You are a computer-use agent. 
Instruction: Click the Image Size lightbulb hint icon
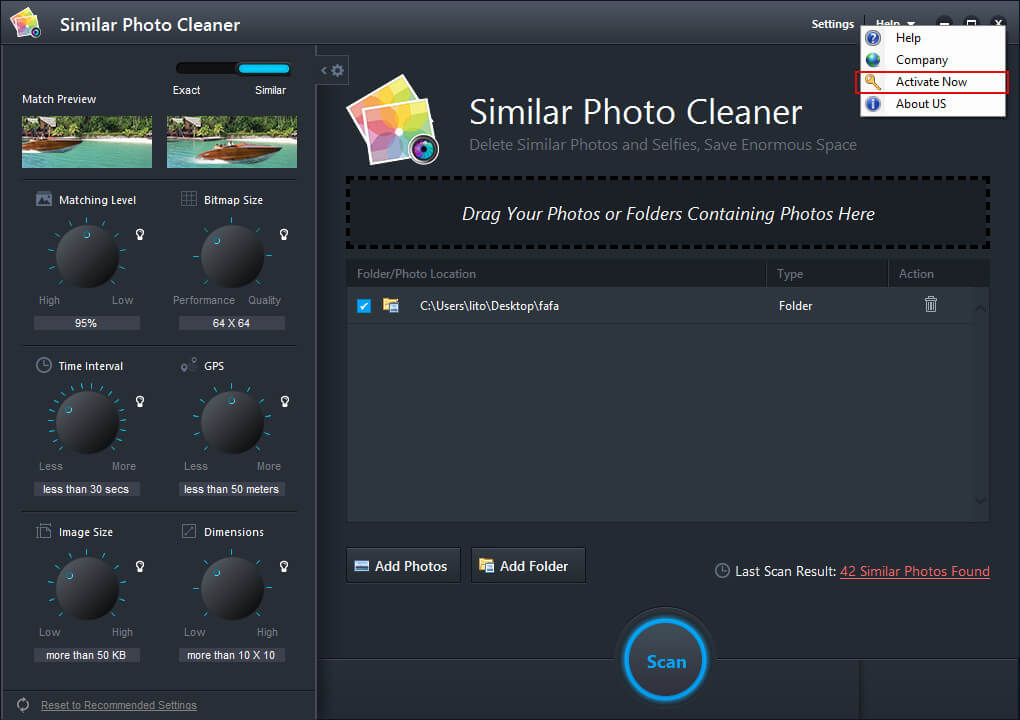pyautogui.click(x=140, y=567)
